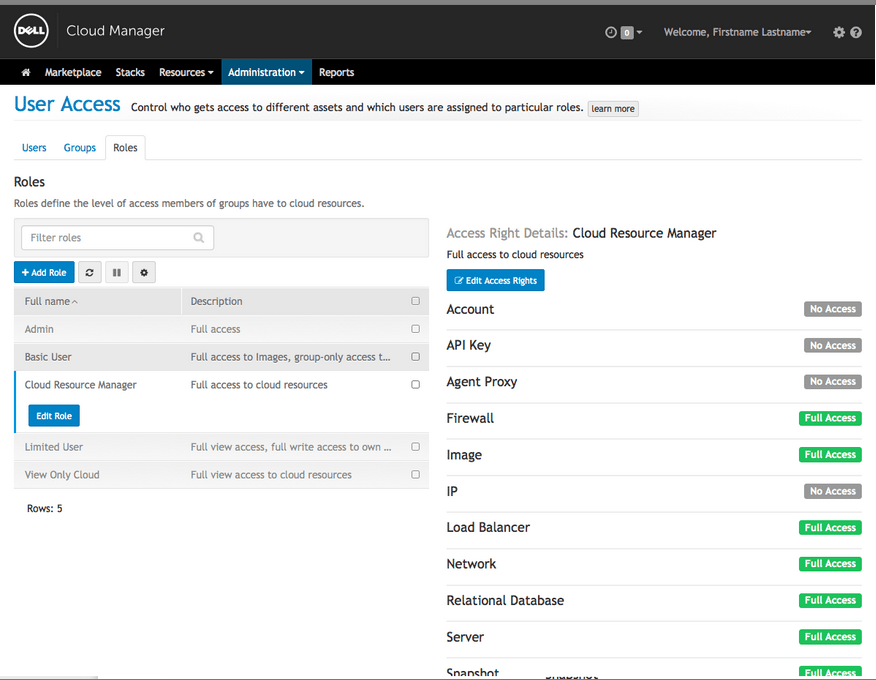Open the clock notifications icon
This screenshot has width=876, height=680.
[x=611, y=32]
